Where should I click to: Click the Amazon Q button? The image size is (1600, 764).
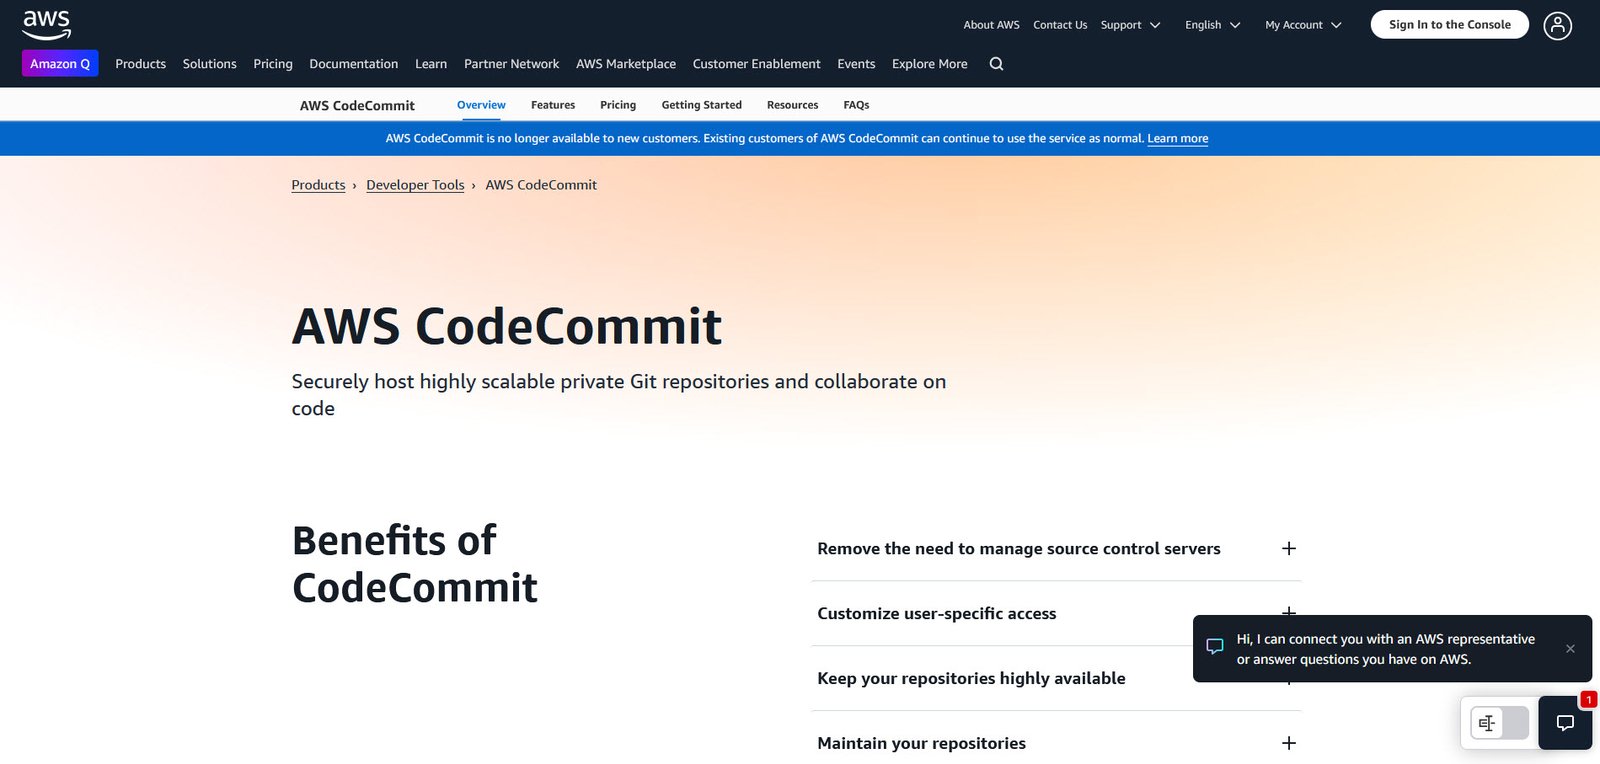point(60,64)
